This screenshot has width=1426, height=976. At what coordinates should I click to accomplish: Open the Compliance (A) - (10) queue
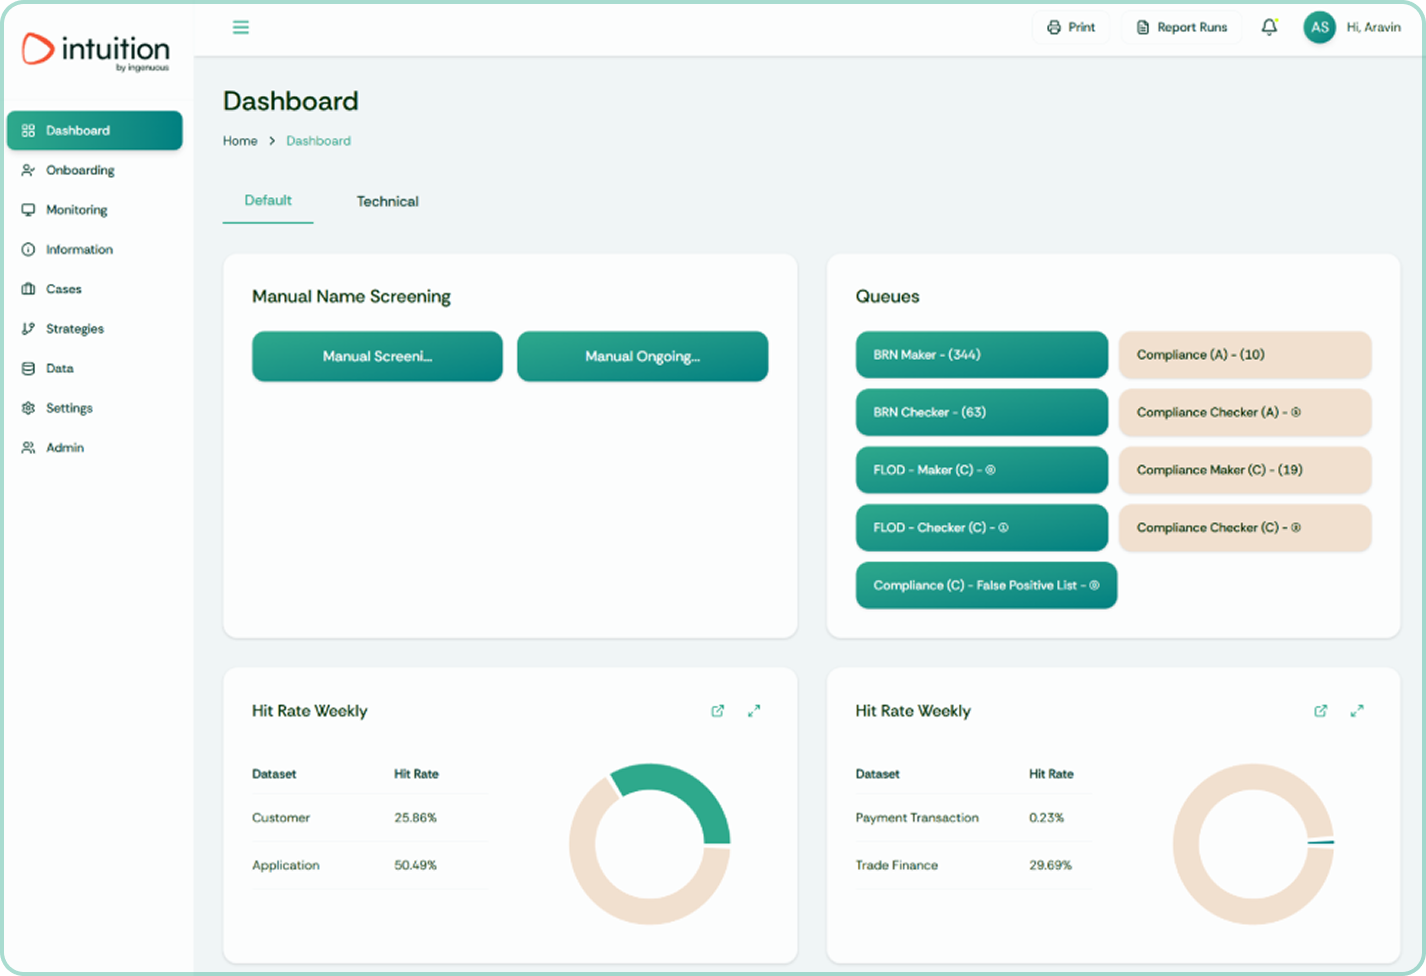point(1245,355)
